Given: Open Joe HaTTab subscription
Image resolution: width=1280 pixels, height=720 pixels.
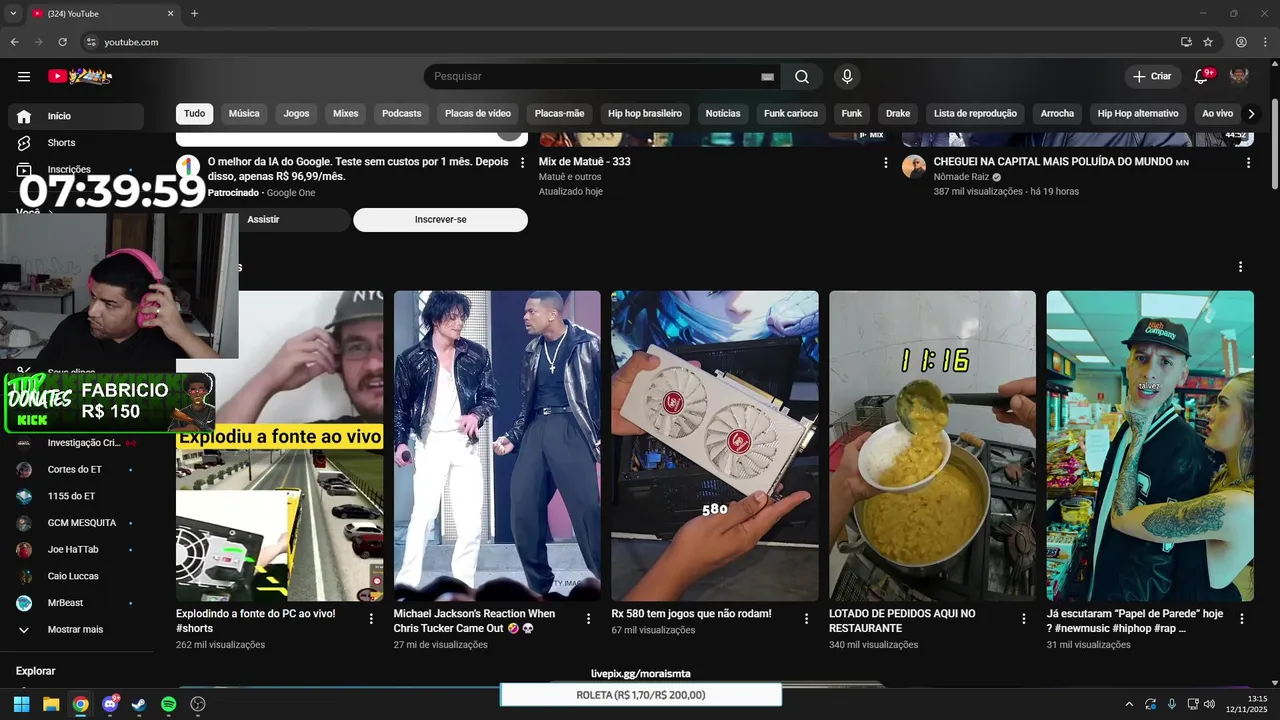Looking at the screenshot, I should click(x=78, y=549).
